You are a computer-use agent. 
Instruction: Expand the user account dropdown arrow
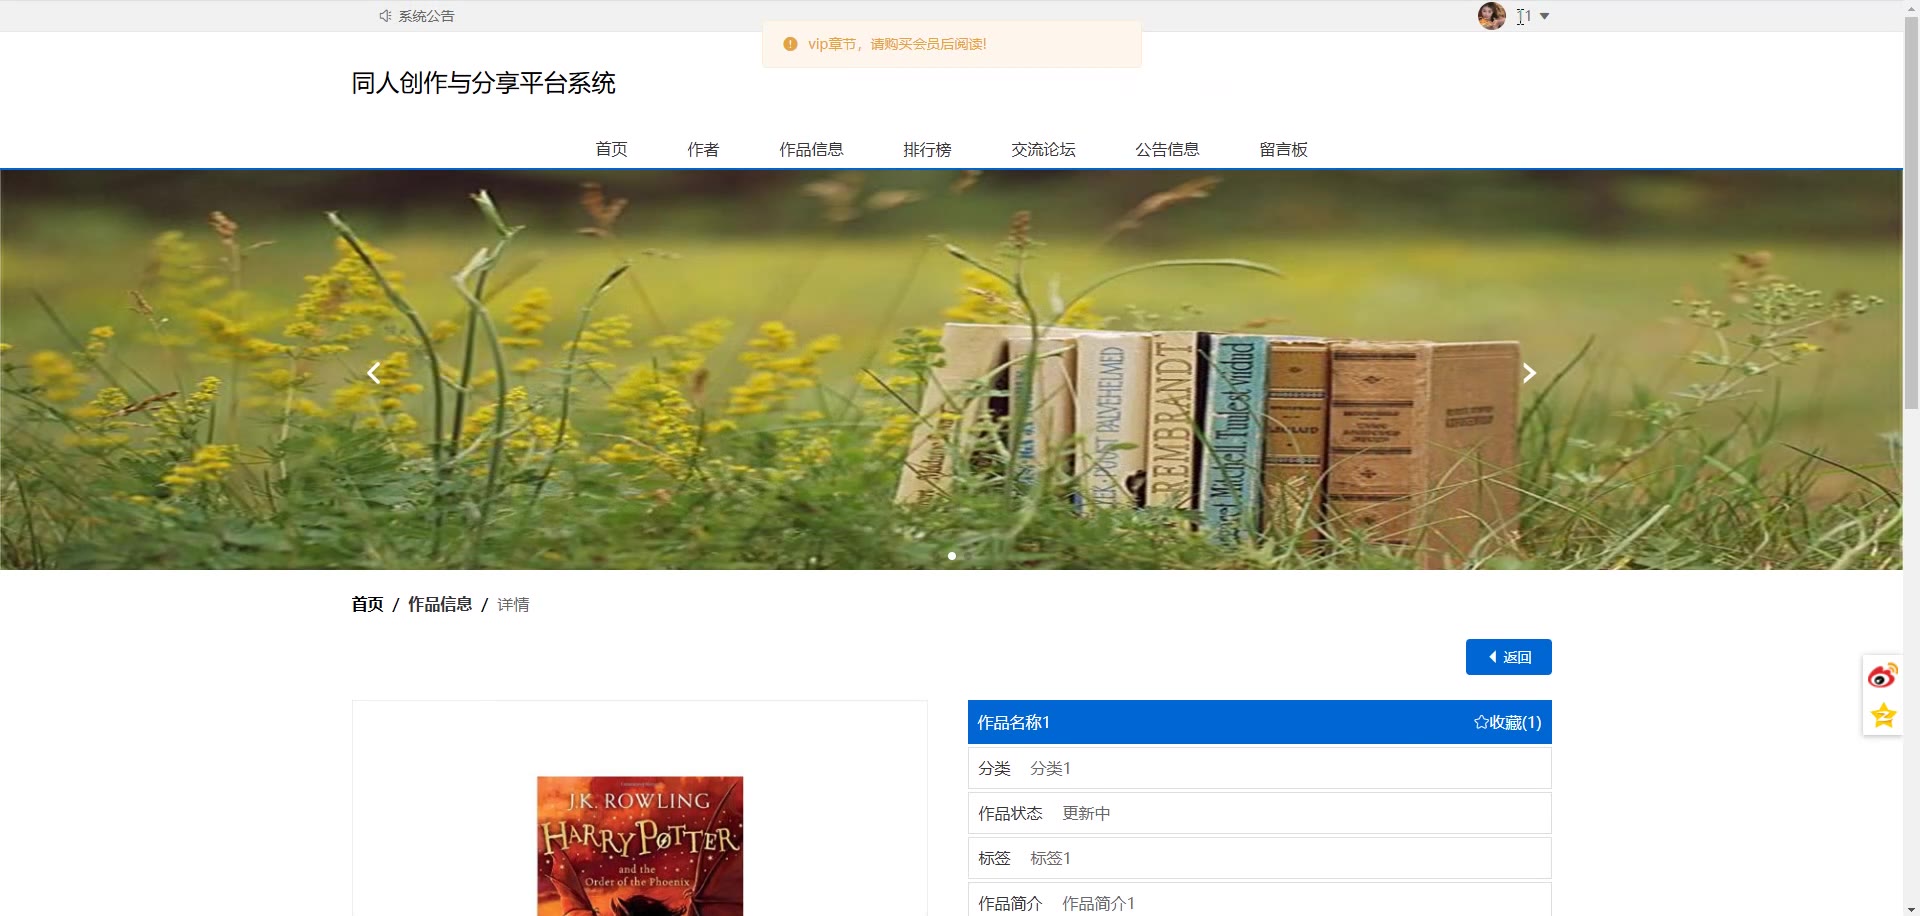[x=1545, y=16]
